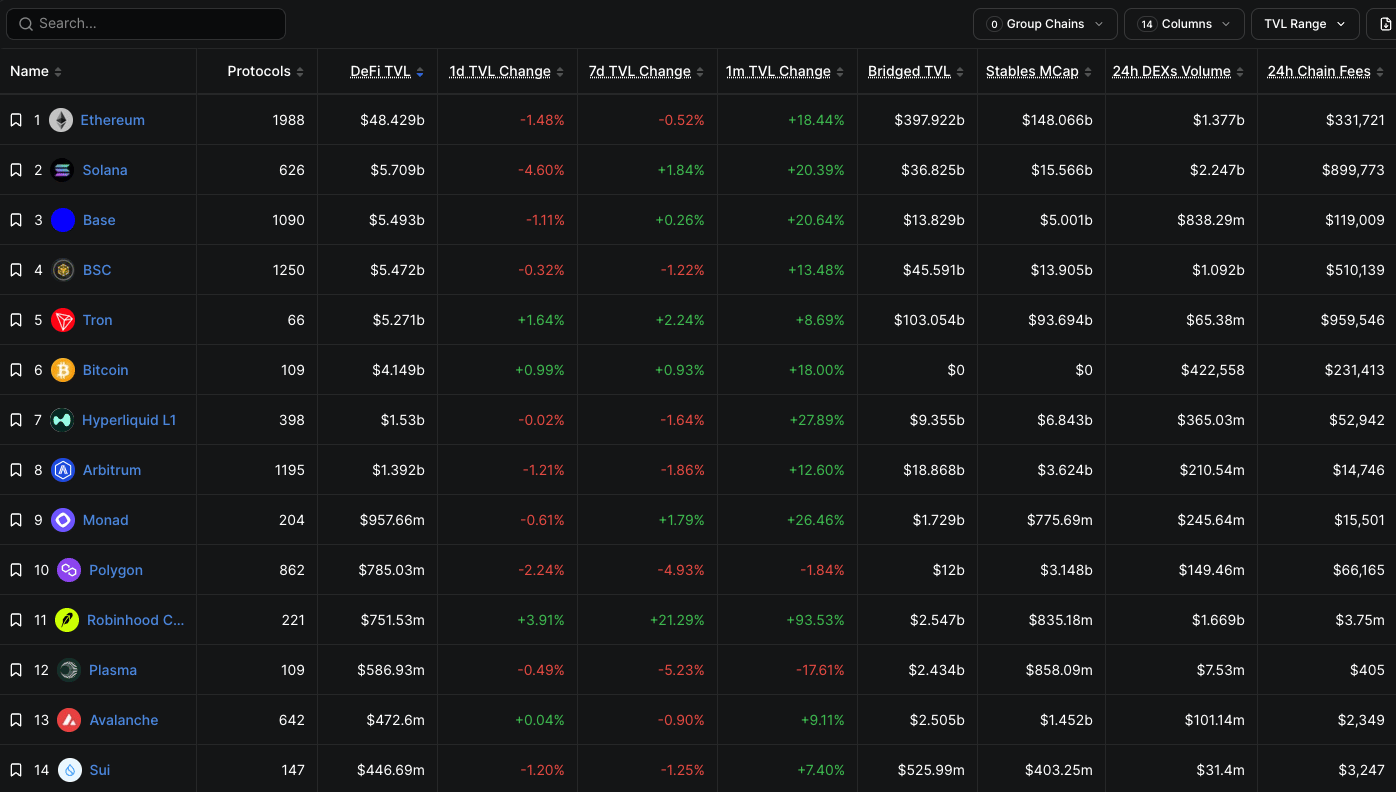Click the Solana chain logo icon

pyautogui.click(x=63, y=170)
